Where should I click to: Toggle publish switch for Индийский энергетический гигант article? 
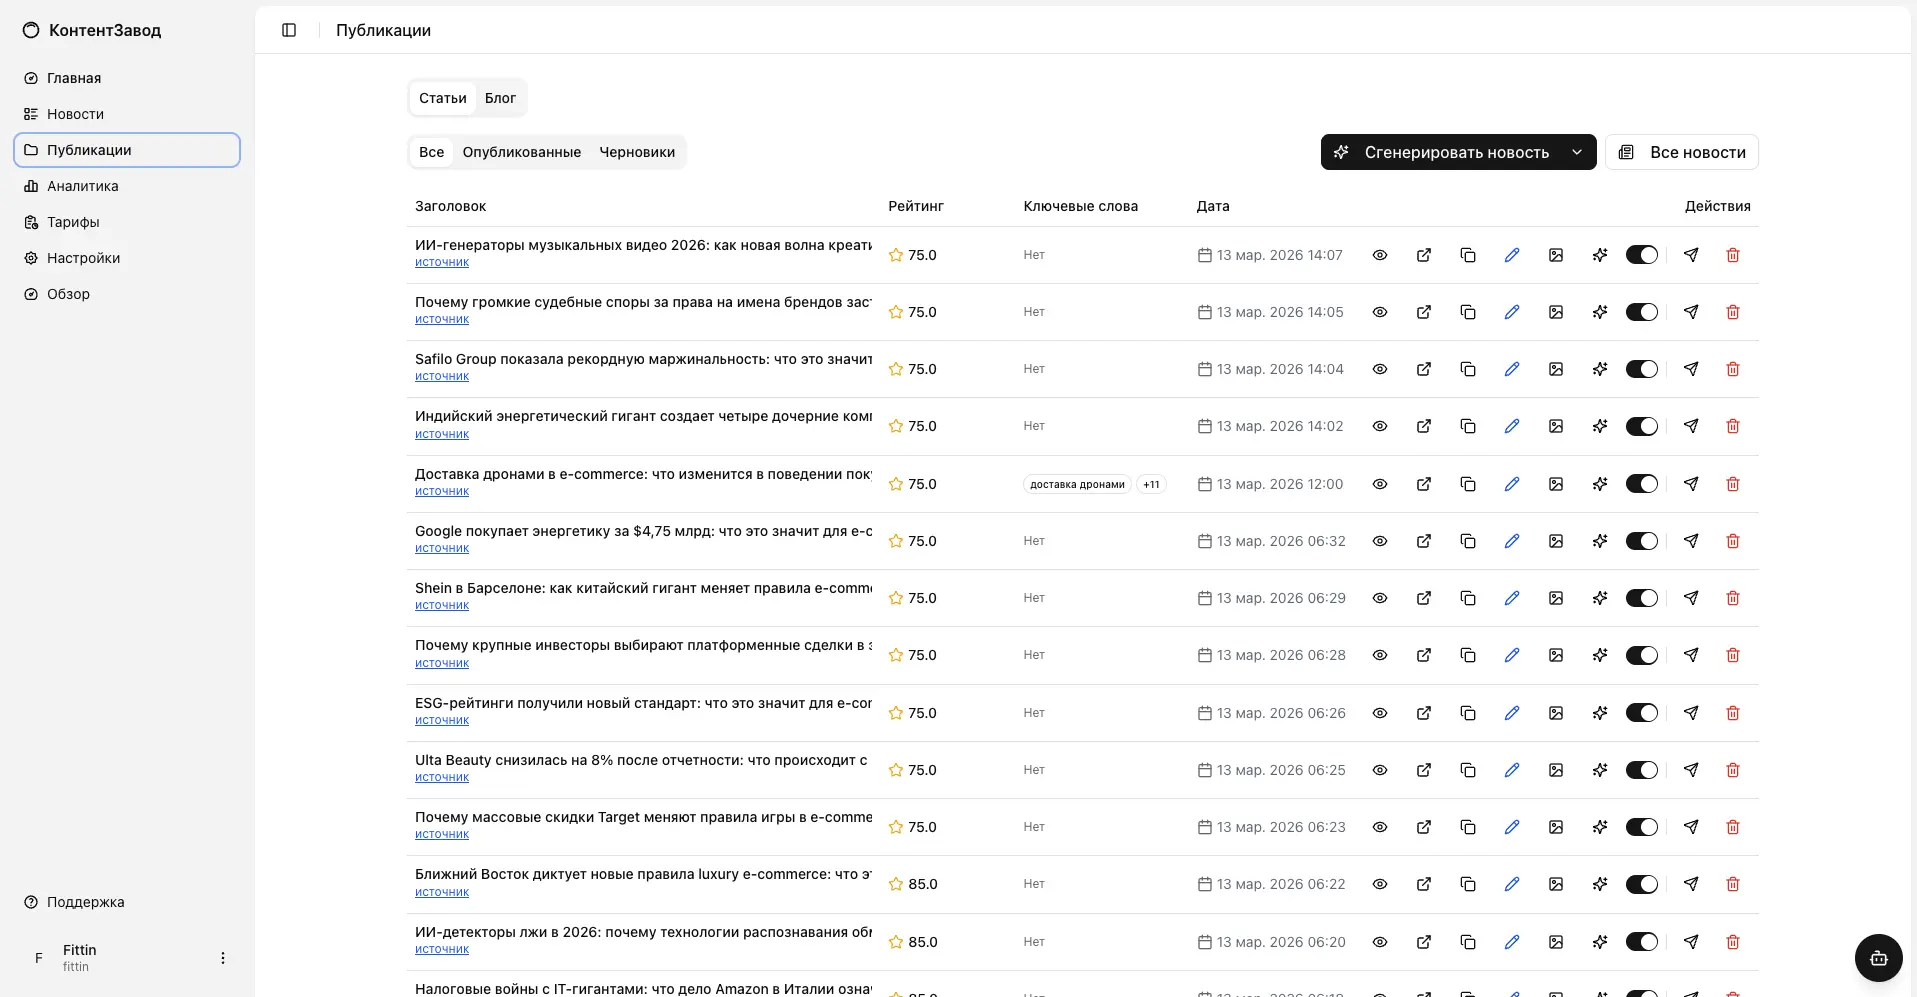pos(1641,426)
